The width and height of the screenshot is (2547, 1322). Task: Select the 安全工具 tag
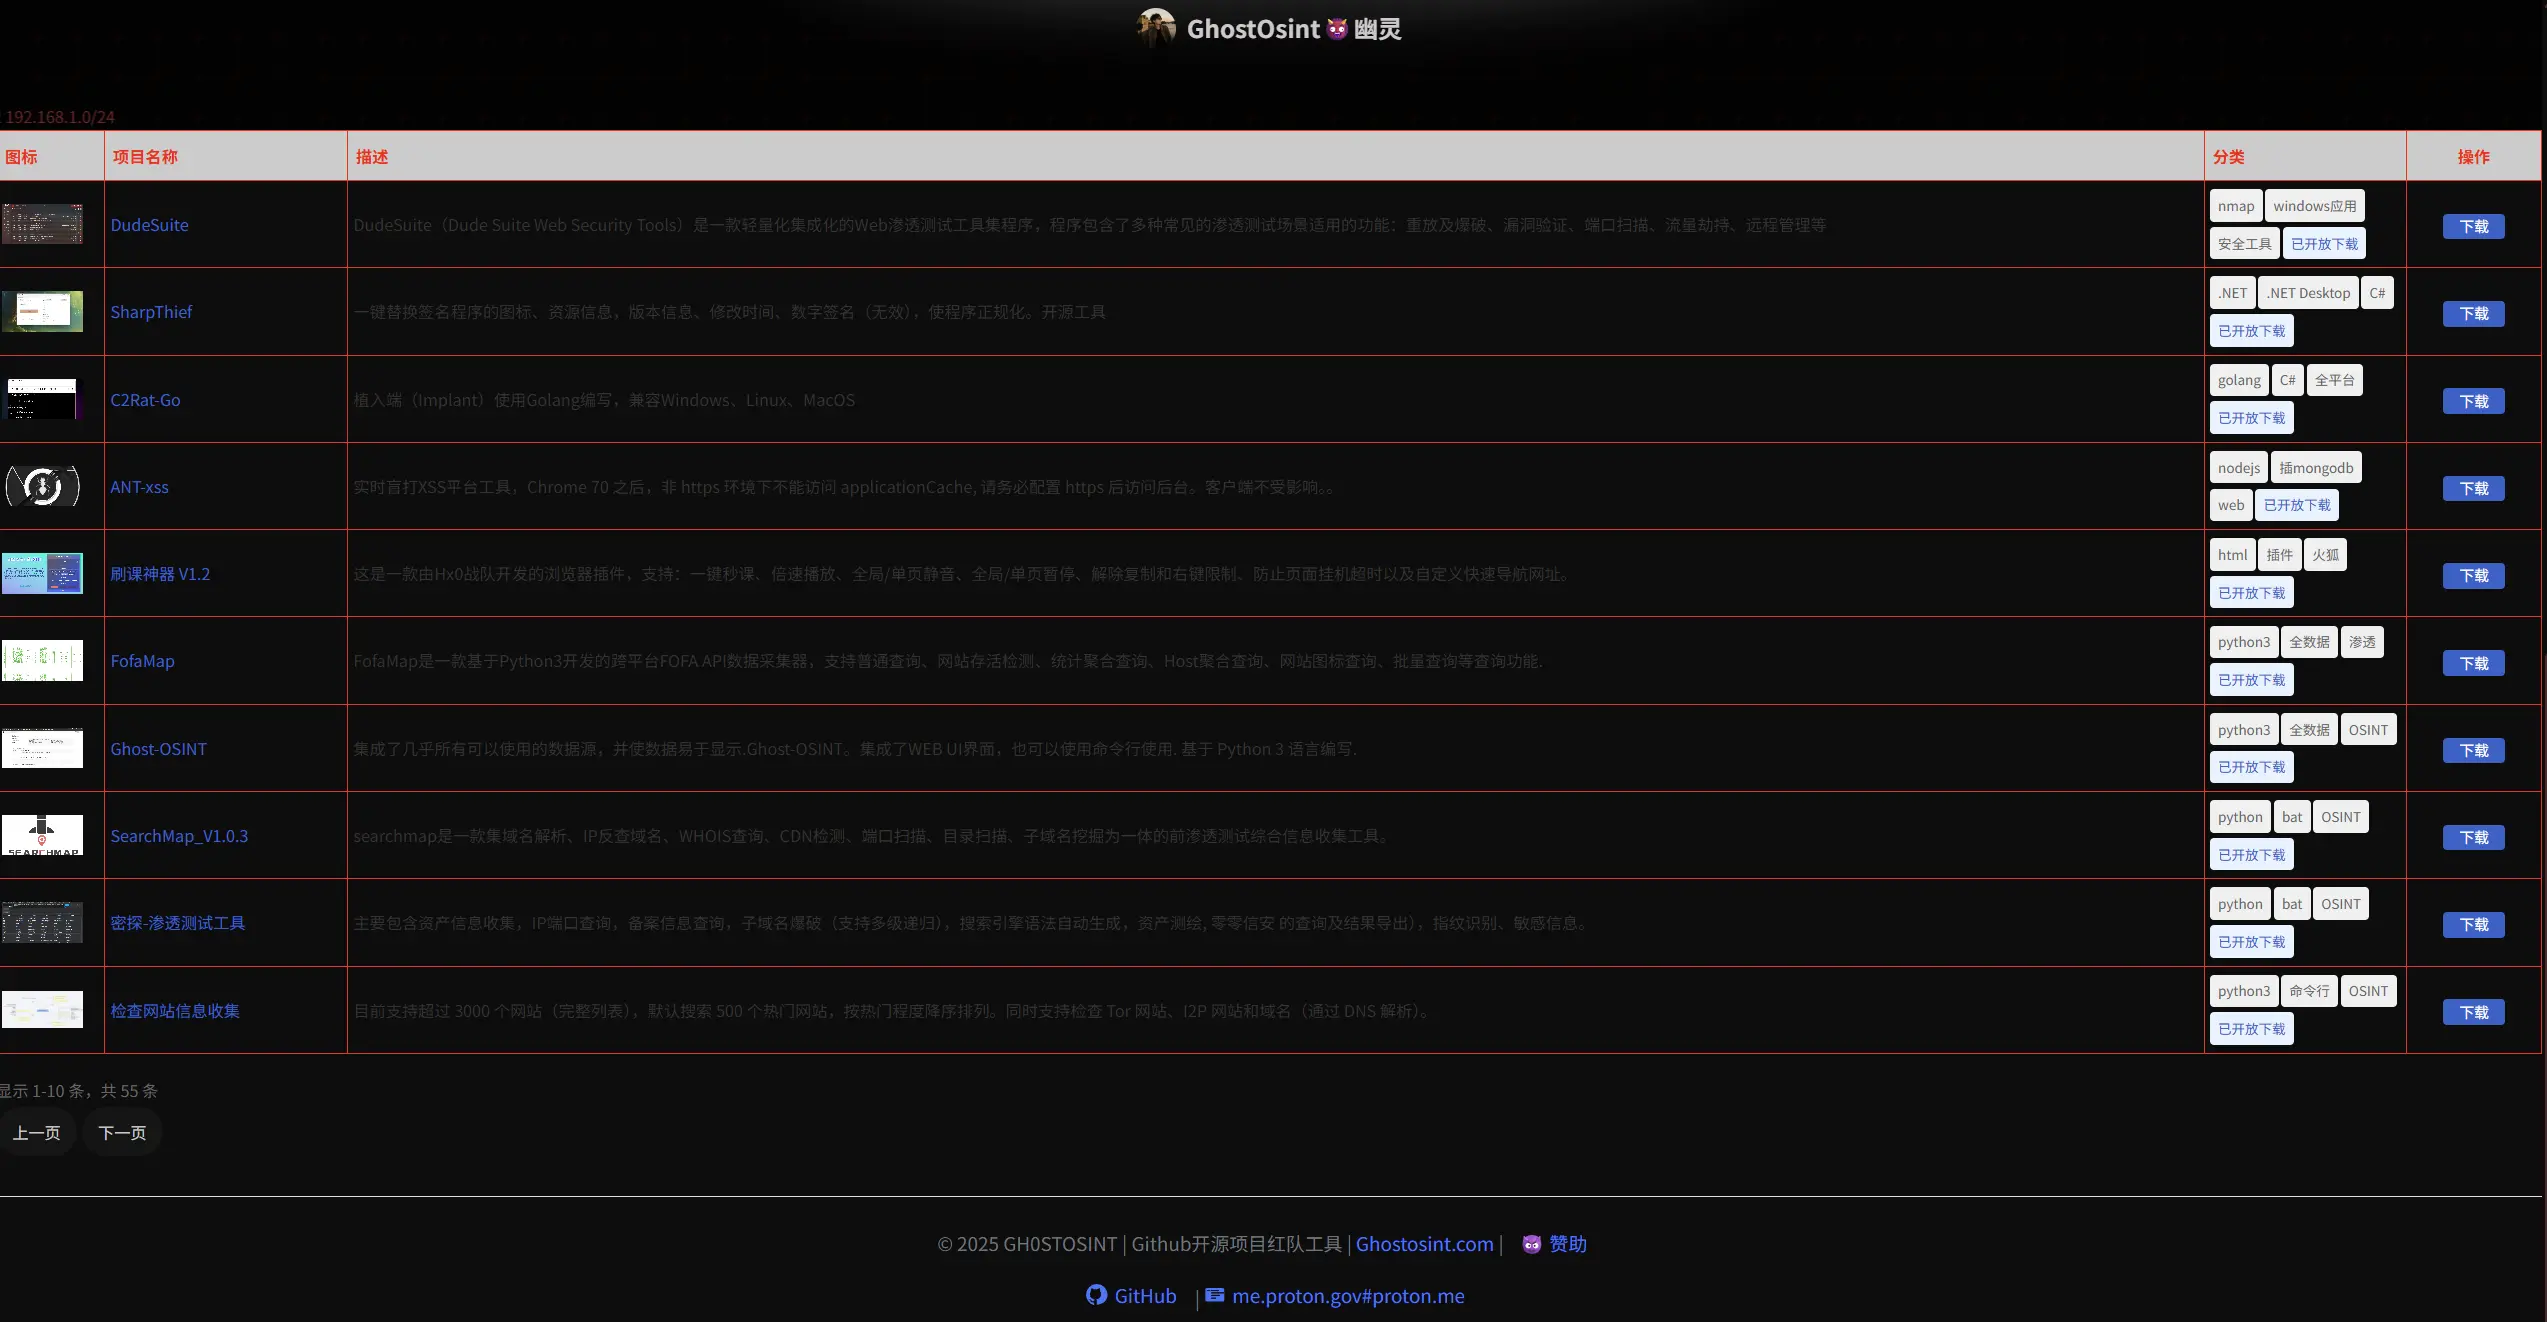click(2245, 243)
